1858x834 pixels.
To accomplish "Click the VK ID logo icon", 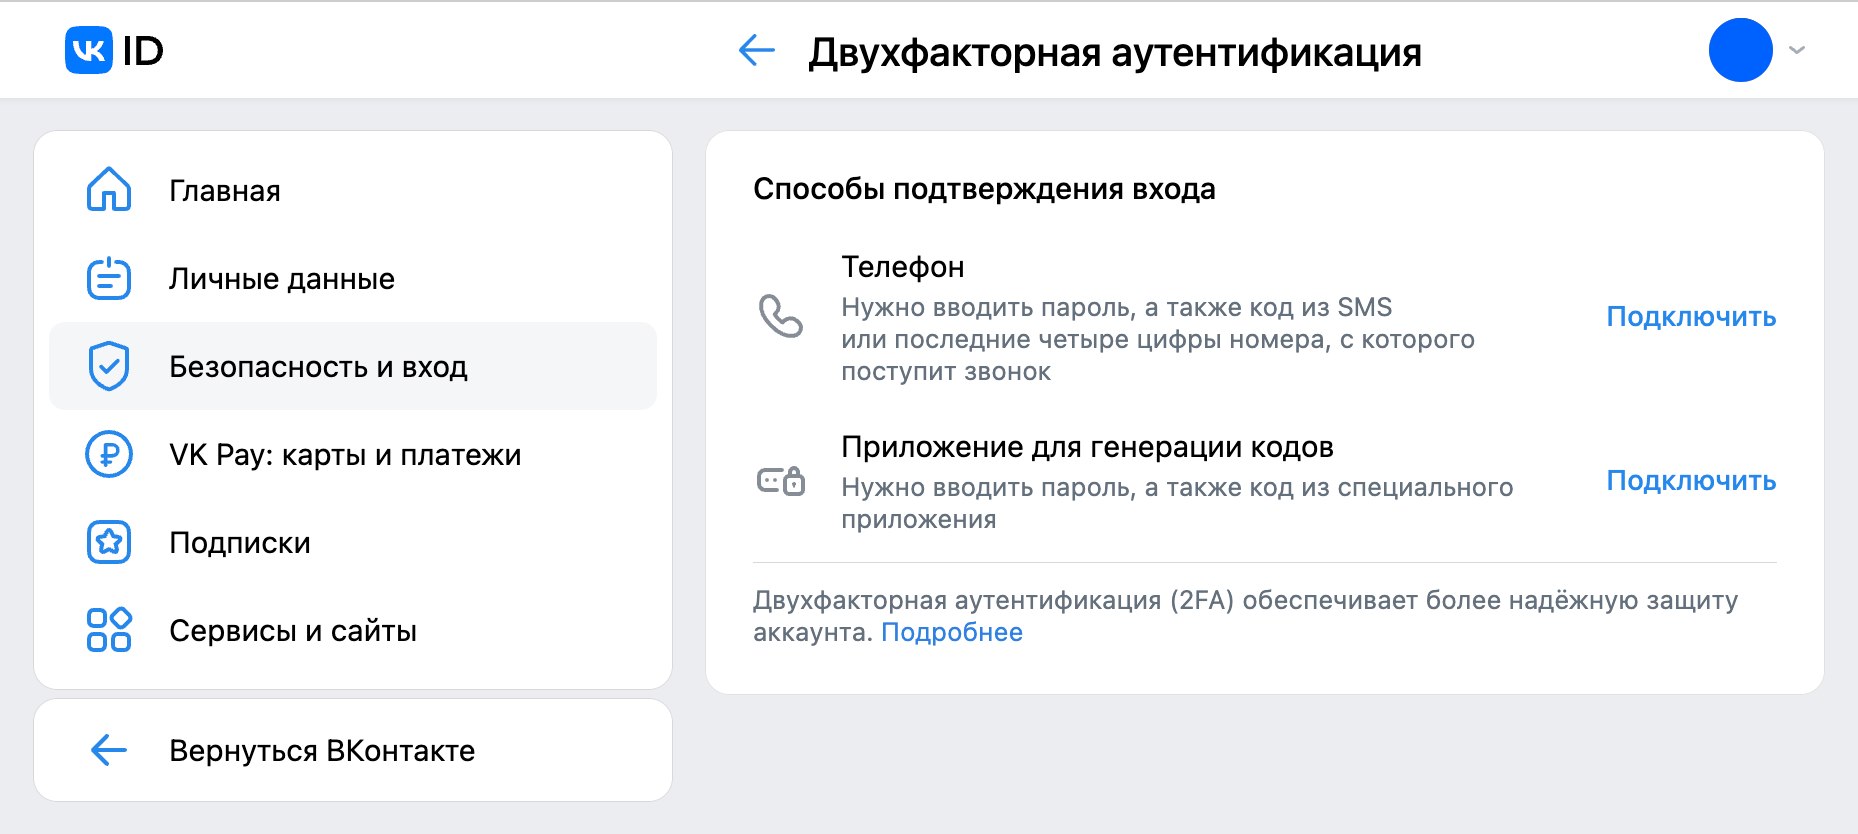I will (89, 50).
